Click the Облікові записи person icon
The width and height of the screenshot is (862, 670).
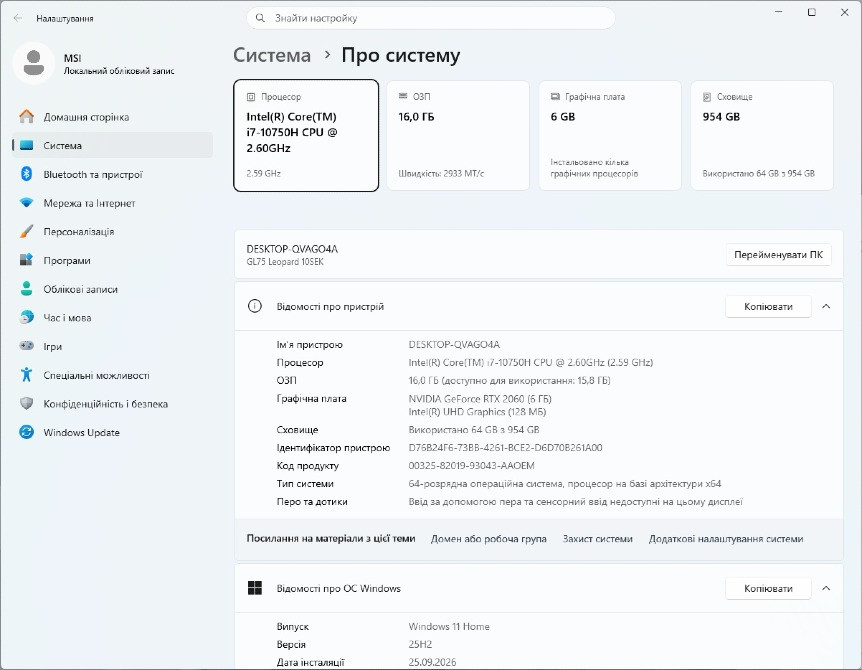(x=26, y=289)
